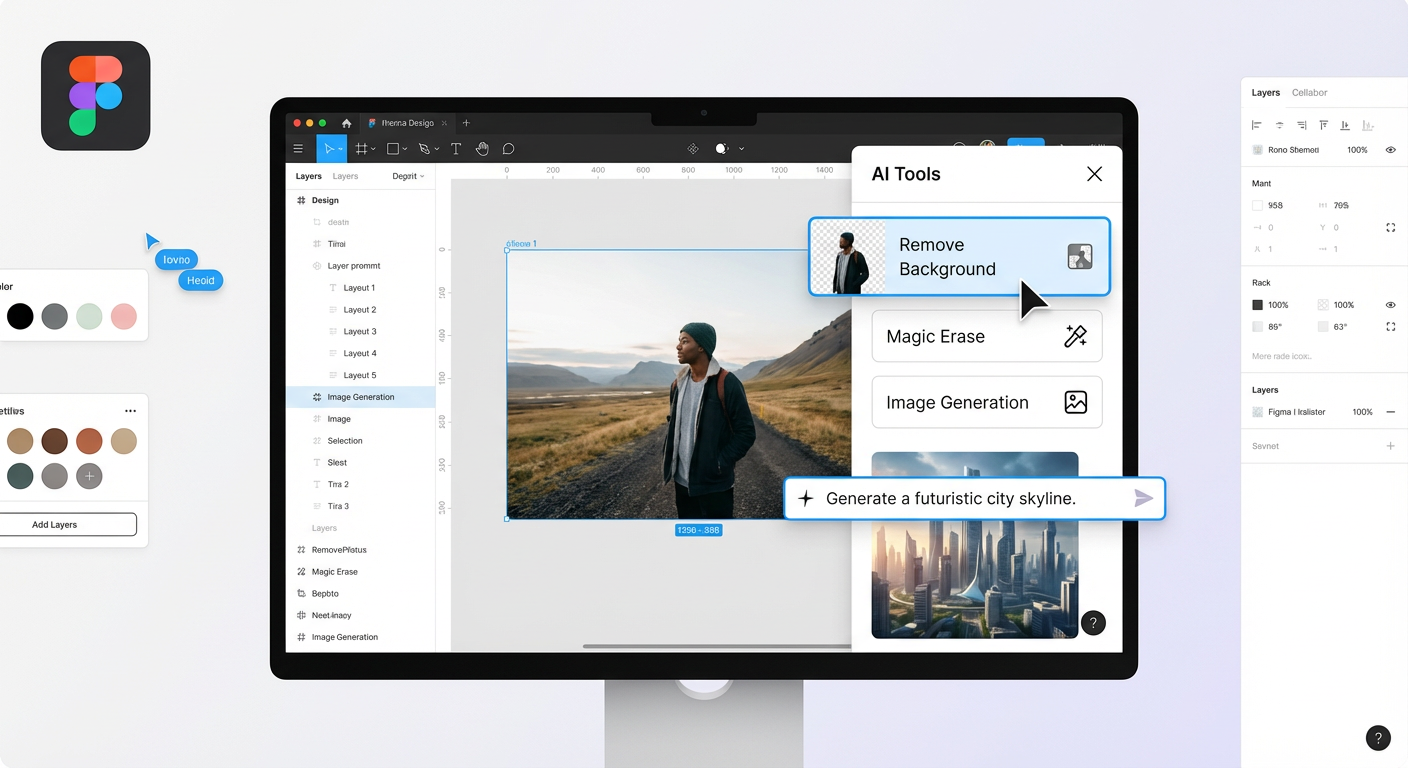
Task: Toggle the eye icon in the Rack section
Action: (x=1390, y=305)
